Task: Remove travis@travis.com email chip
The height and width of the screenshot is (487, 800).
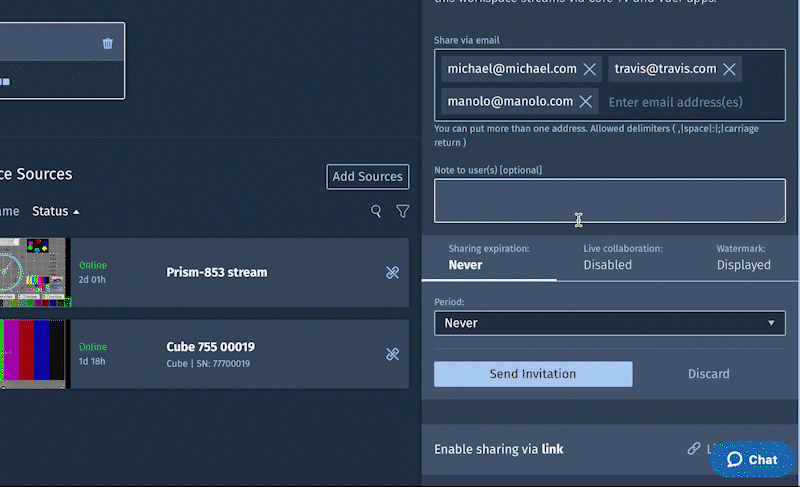Action: click(730, 69)
